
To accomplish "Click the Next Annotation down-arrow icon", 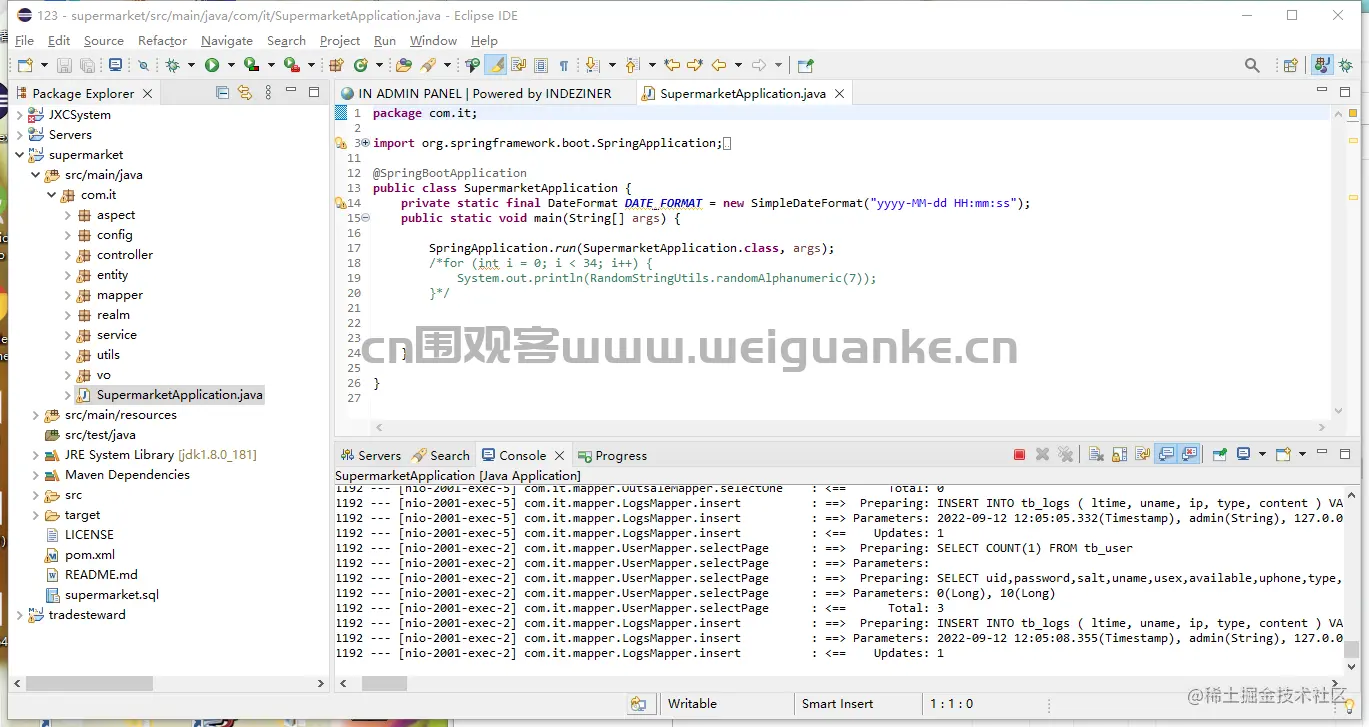I will [x=591, y=65].
